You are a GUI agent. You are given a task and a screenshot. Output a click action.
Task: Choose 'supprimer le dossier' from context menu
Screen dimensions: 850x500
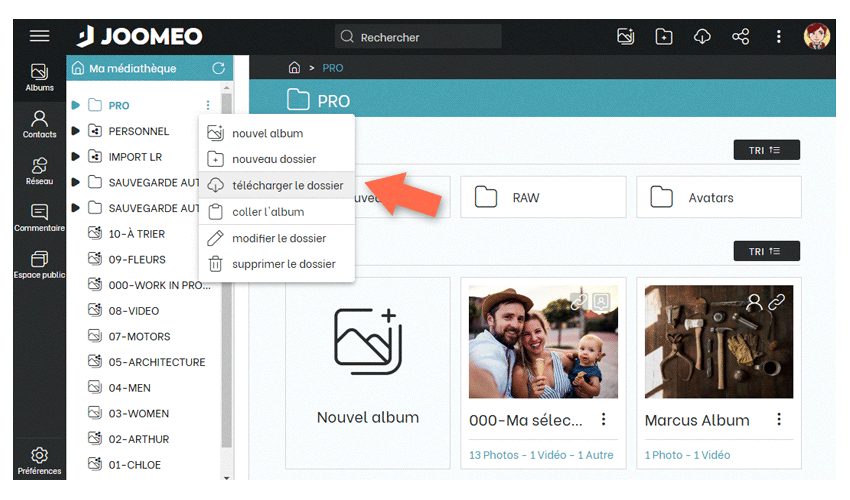click(283, 264)
